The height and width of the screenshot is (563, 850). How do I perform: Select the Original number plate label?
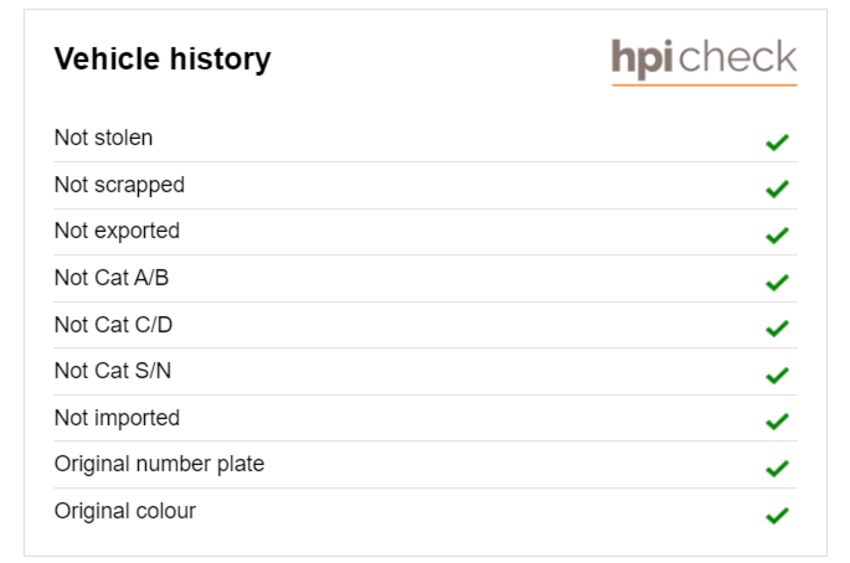coord(159,464)
